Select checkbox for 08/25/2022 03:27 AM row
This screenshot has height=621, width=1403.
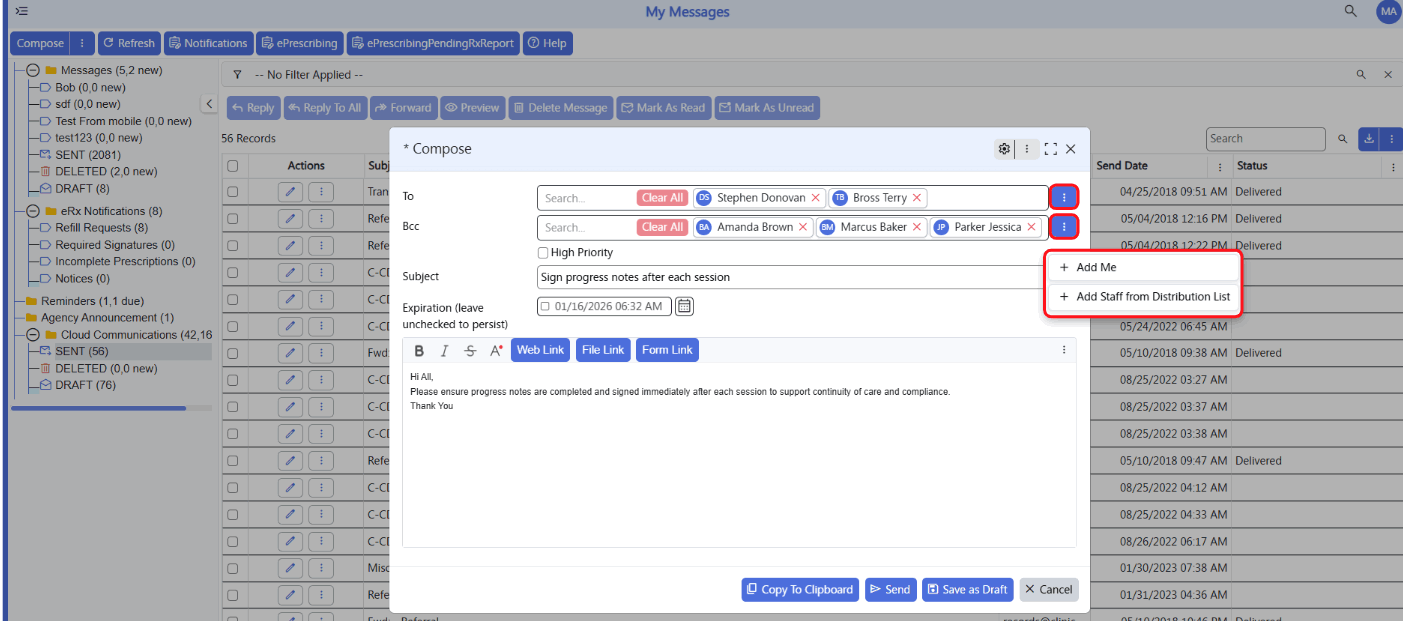pyautogui.click(x=233, y=380)
